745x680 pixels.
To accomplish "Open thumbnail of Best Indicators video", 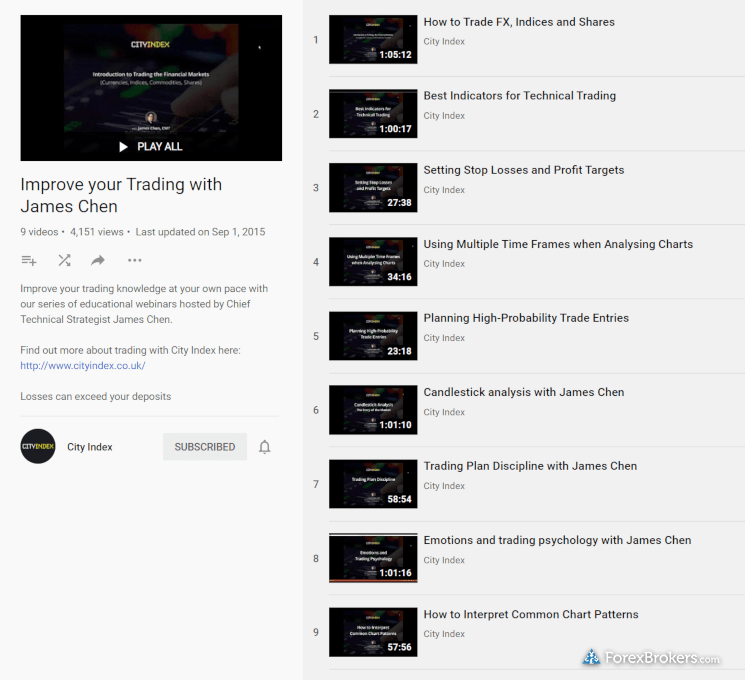I will 373,114.
